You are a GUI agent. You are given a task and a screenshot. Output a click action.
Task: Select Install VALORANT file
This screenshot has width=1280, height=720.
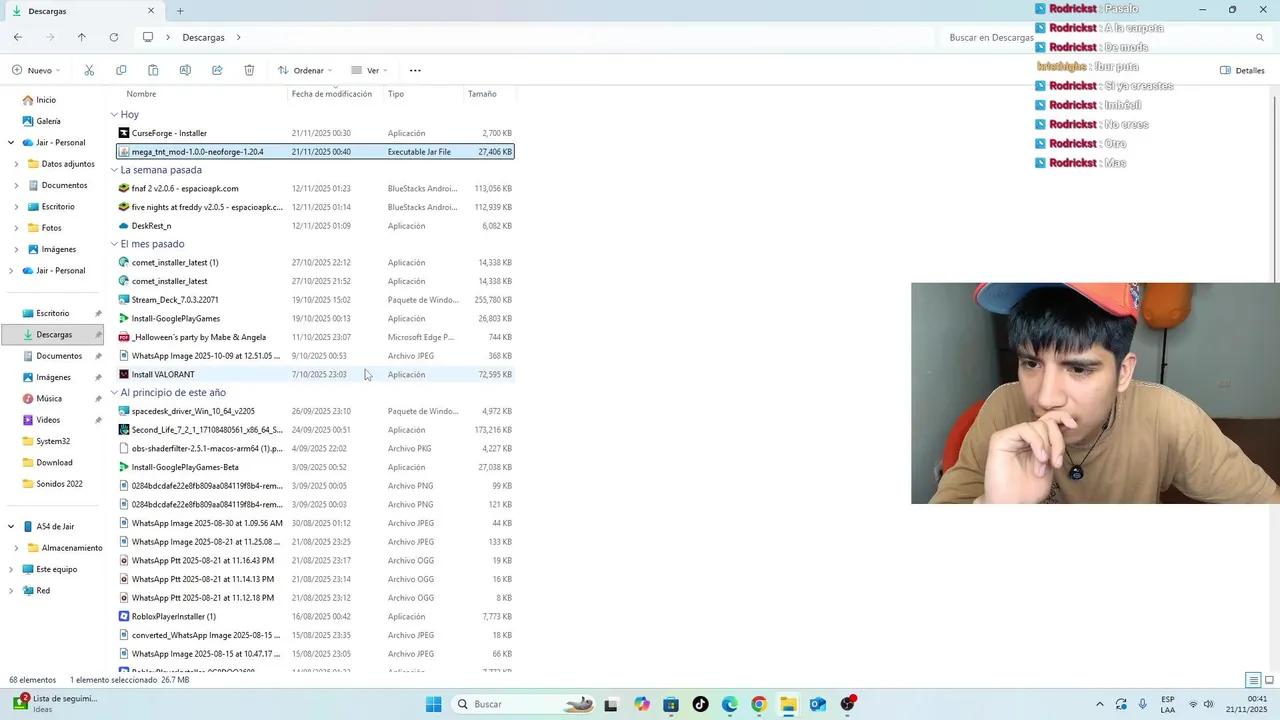tap(315, 374)
